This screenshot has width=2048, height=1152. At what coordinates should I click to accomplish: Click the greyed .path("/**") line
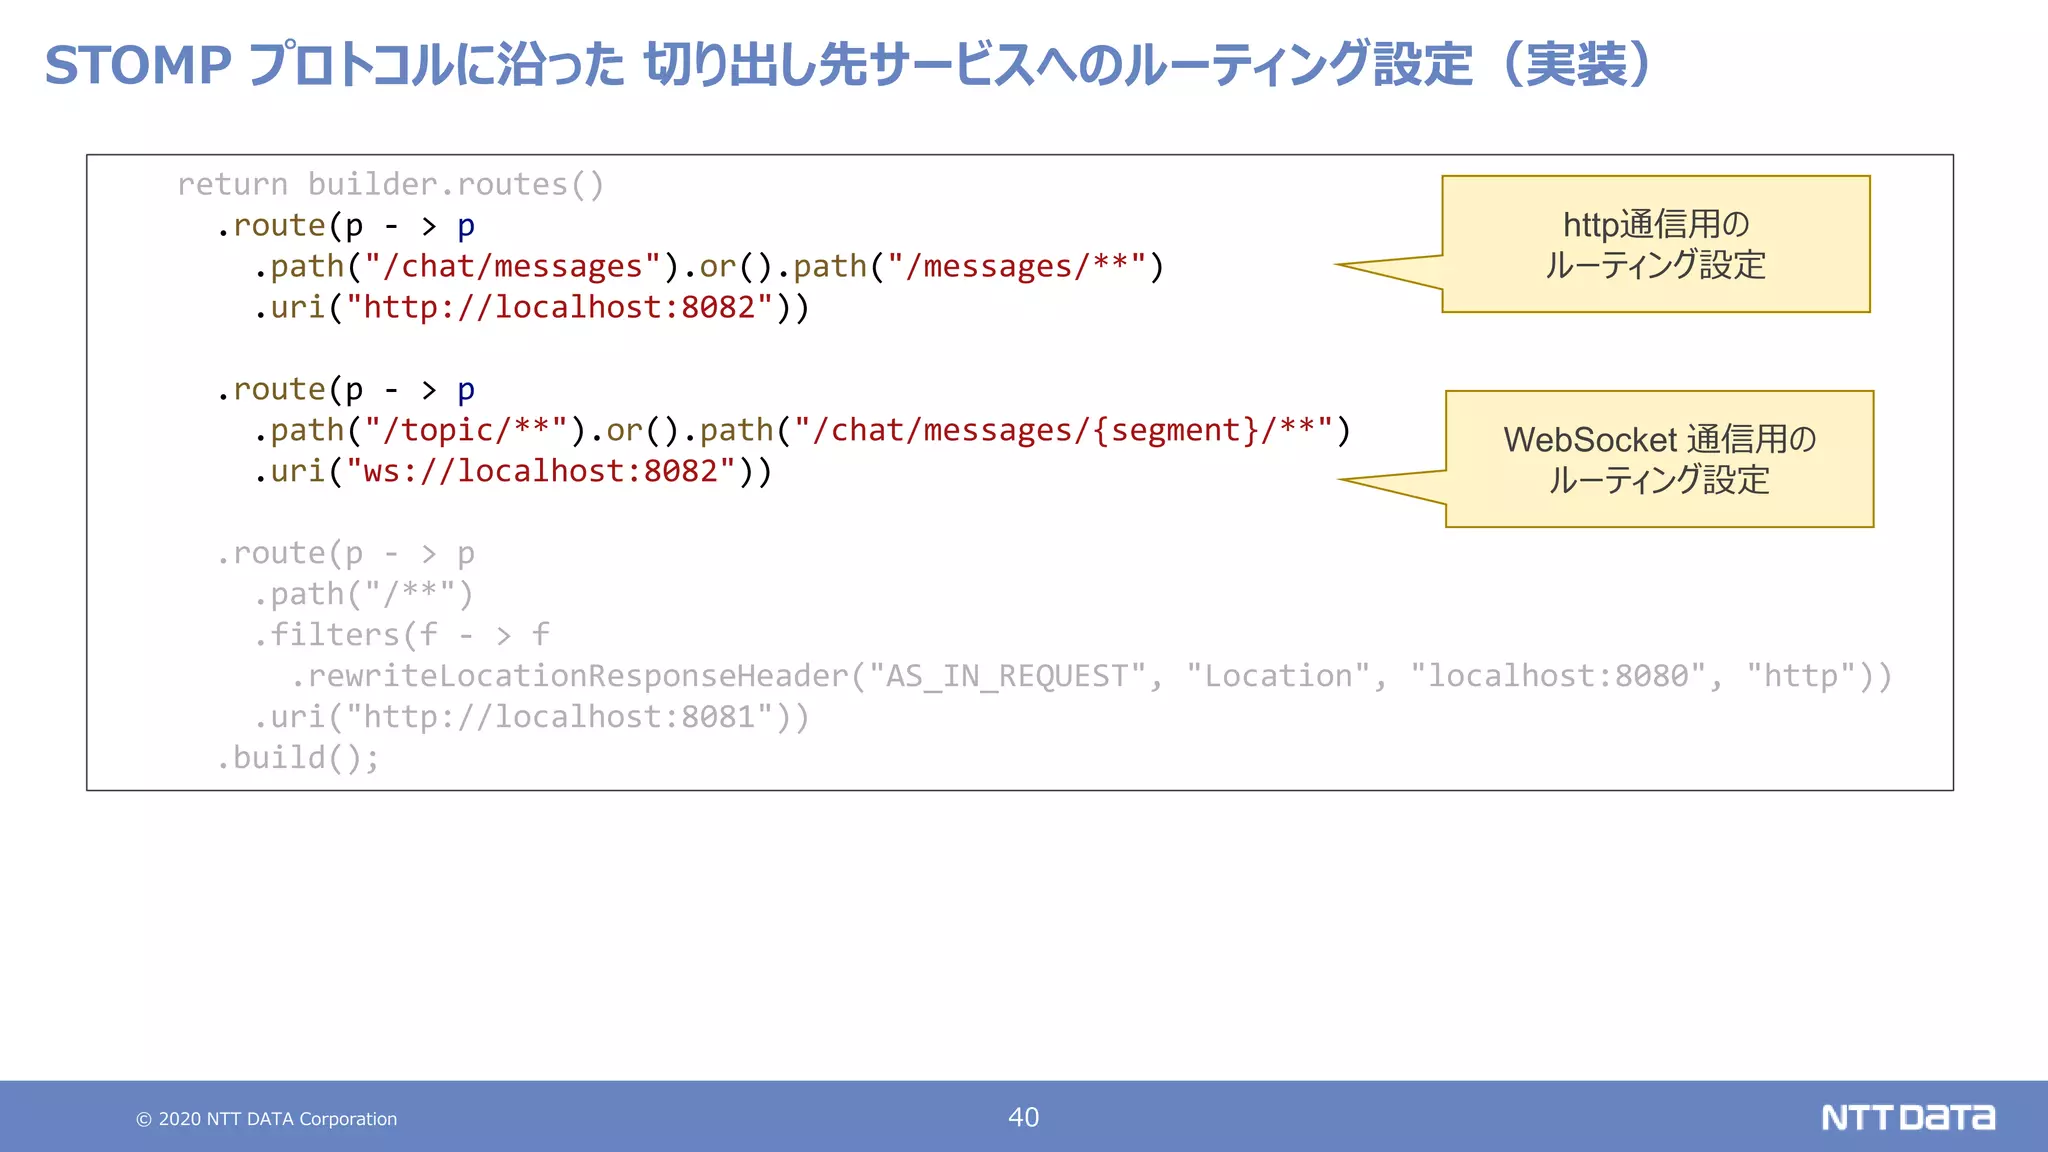pos(362,594)
